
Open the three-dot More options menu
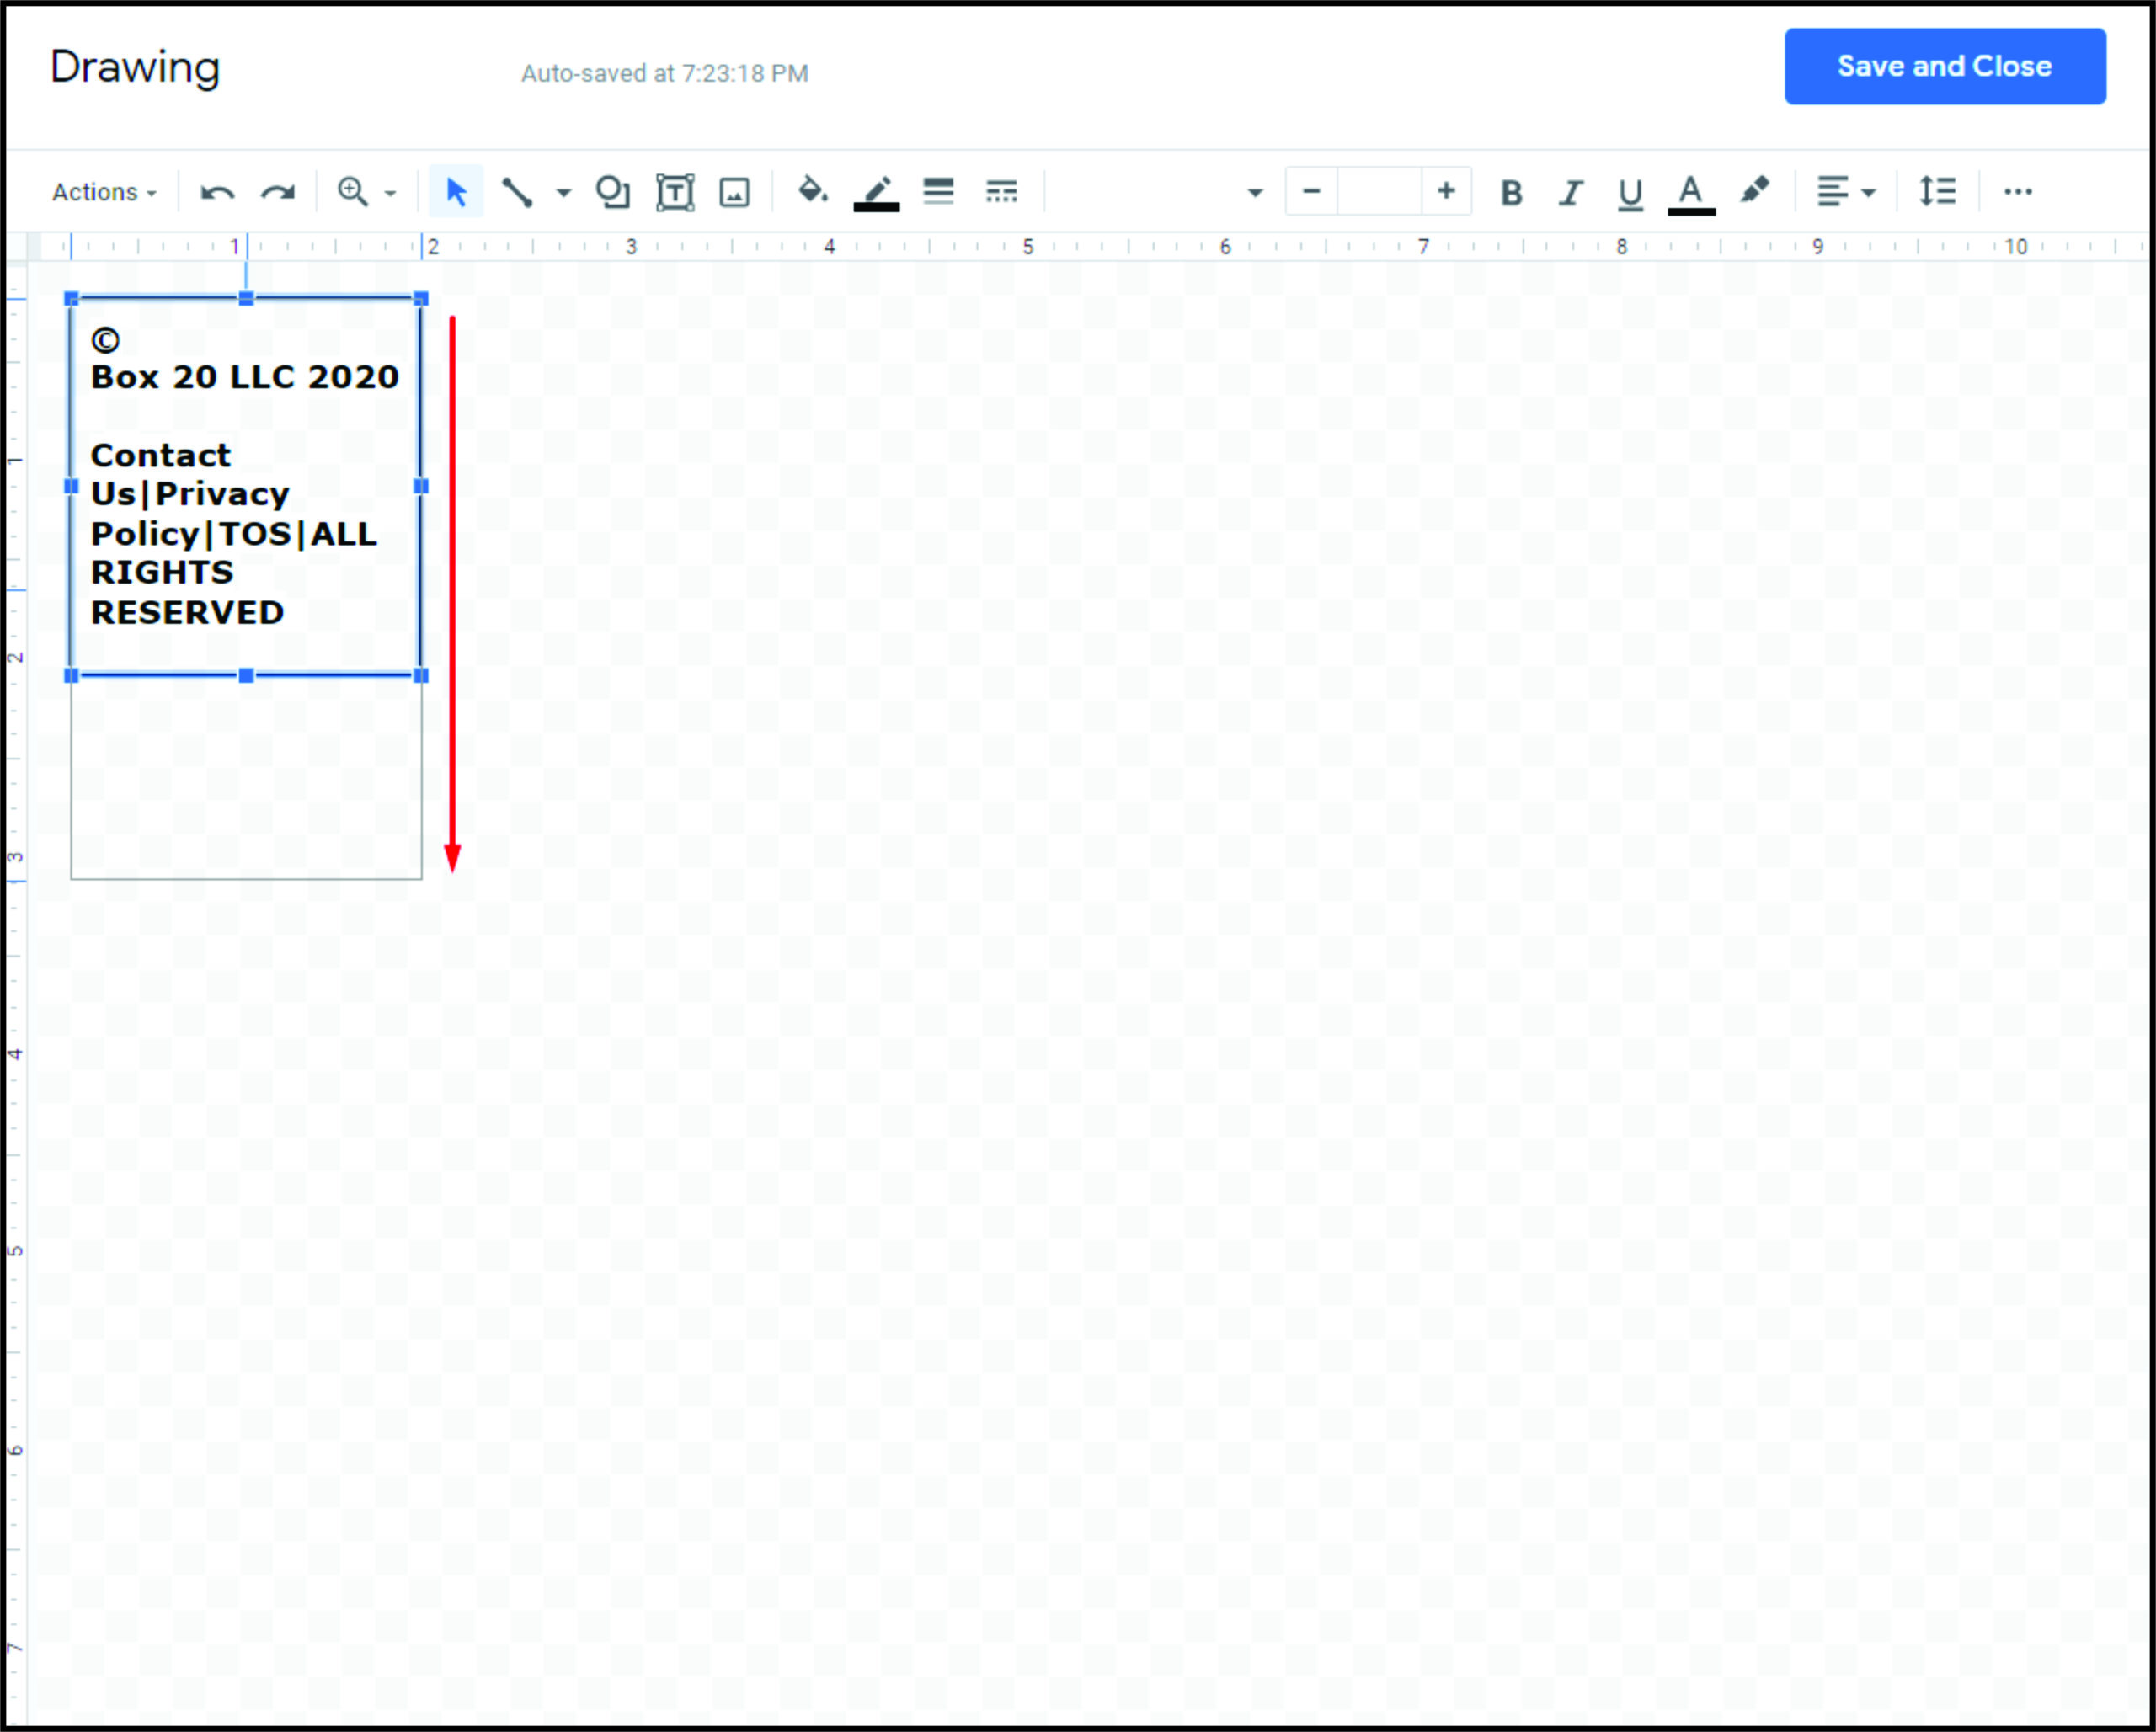pos(2018,192)
